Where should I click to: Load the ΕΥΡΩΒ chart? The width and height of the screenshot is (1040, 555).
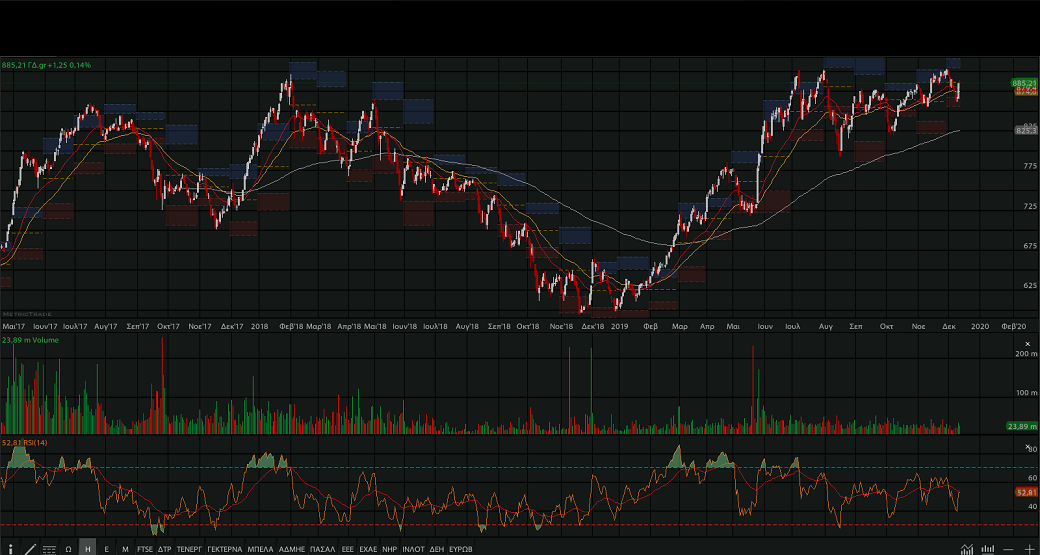(460, 549)
